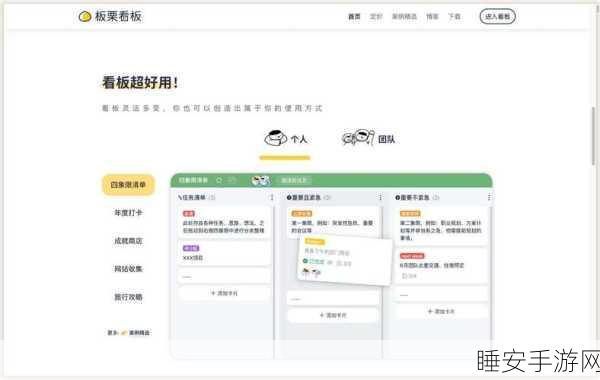Click 添加卡片 under 重要不紧急 column
The width and height of the screenshot is (600, 380).
(x=441, y=312)
